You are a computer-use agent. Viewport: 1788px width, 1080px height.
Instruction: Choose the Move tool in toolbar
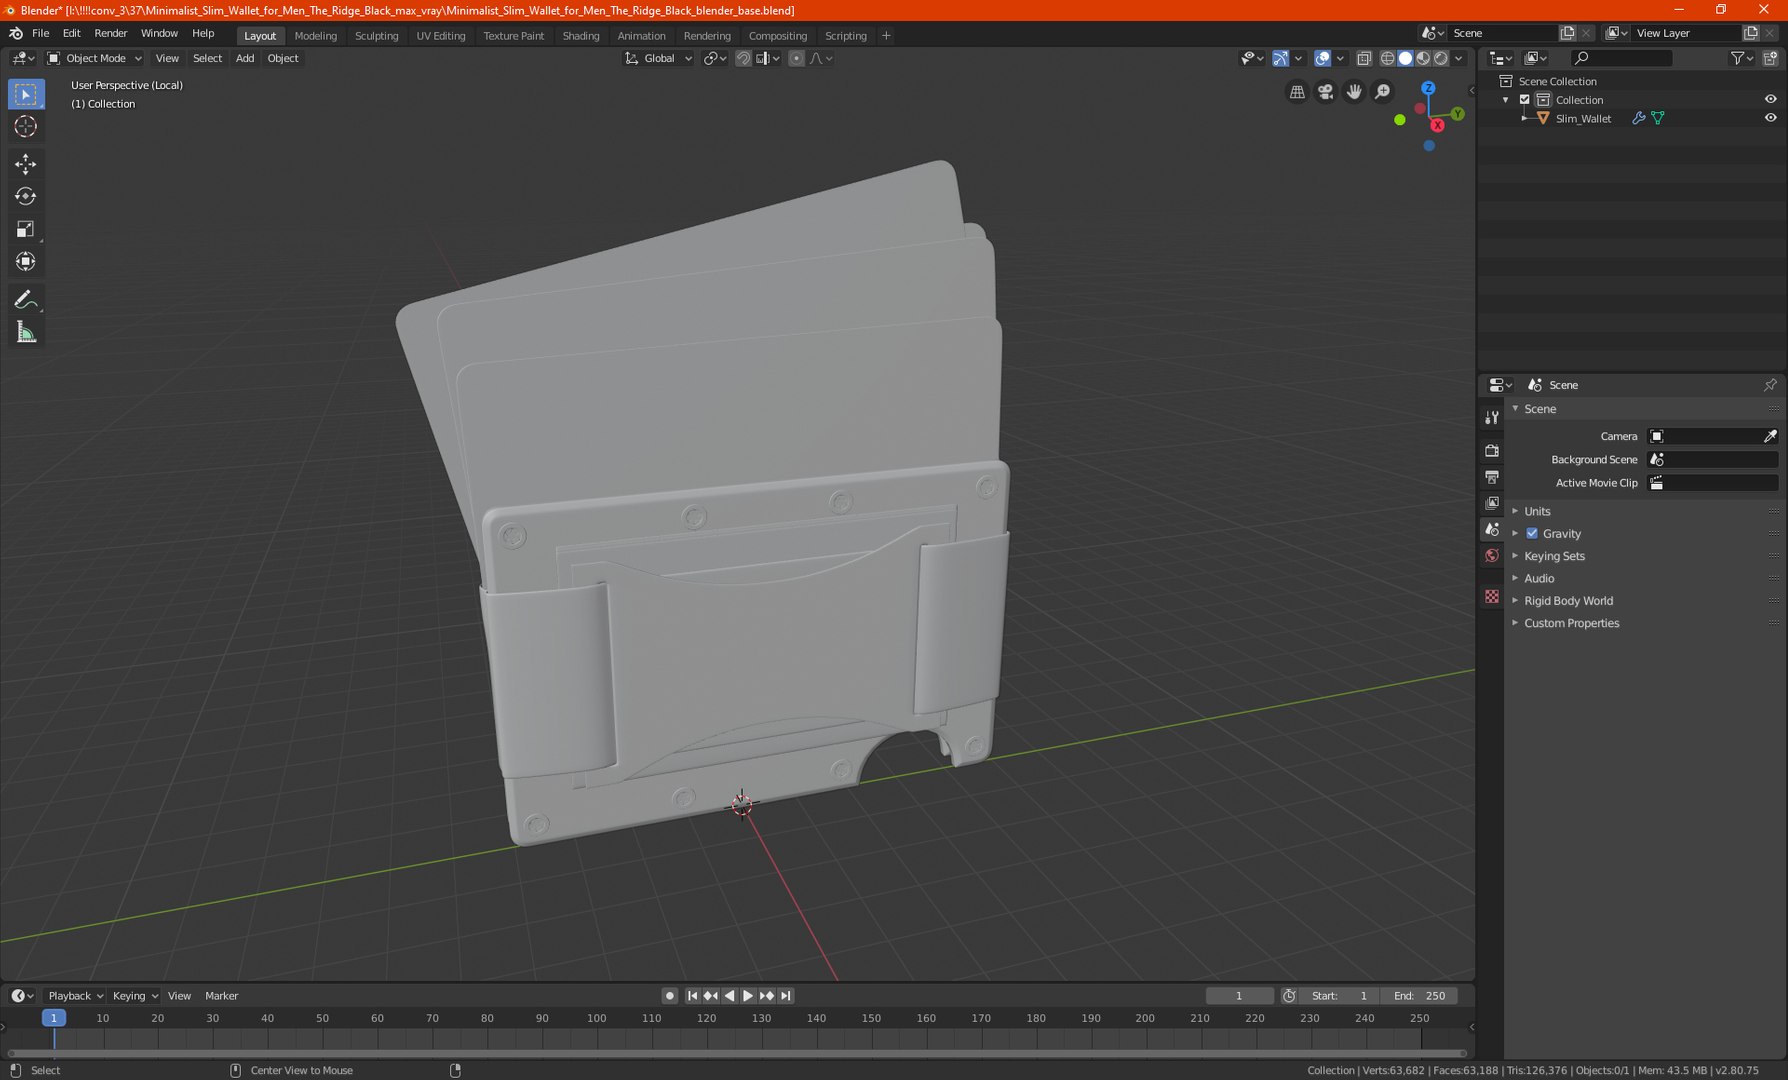pos(26,163)
